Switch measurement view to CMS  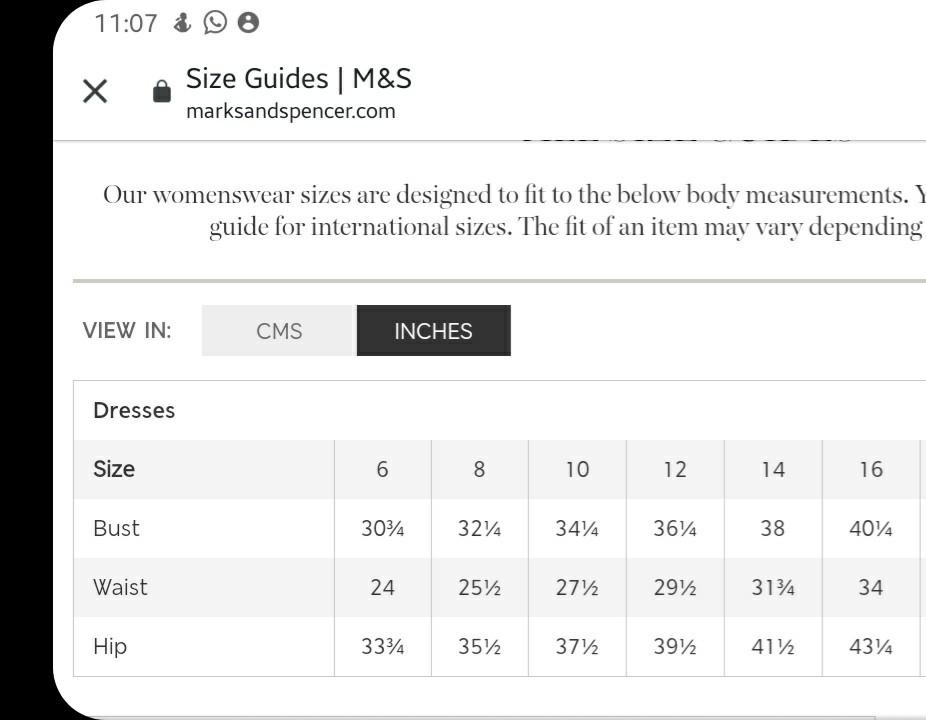279,331
